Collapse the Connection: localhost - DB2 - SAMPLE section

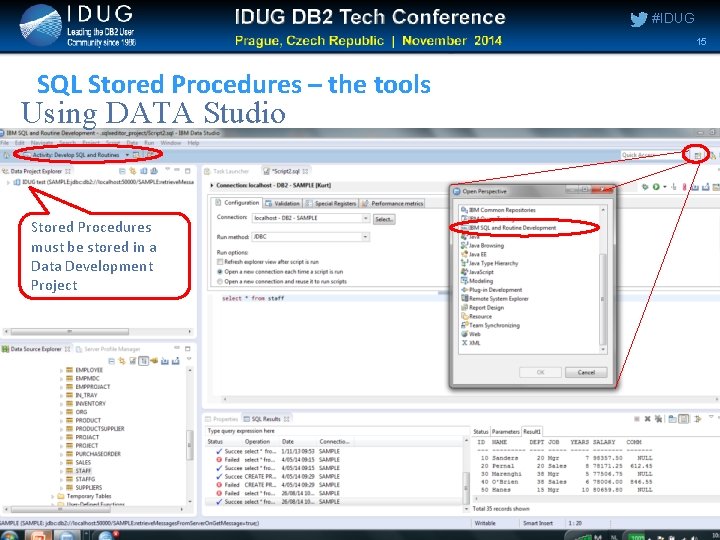click(x=212, y=186)
